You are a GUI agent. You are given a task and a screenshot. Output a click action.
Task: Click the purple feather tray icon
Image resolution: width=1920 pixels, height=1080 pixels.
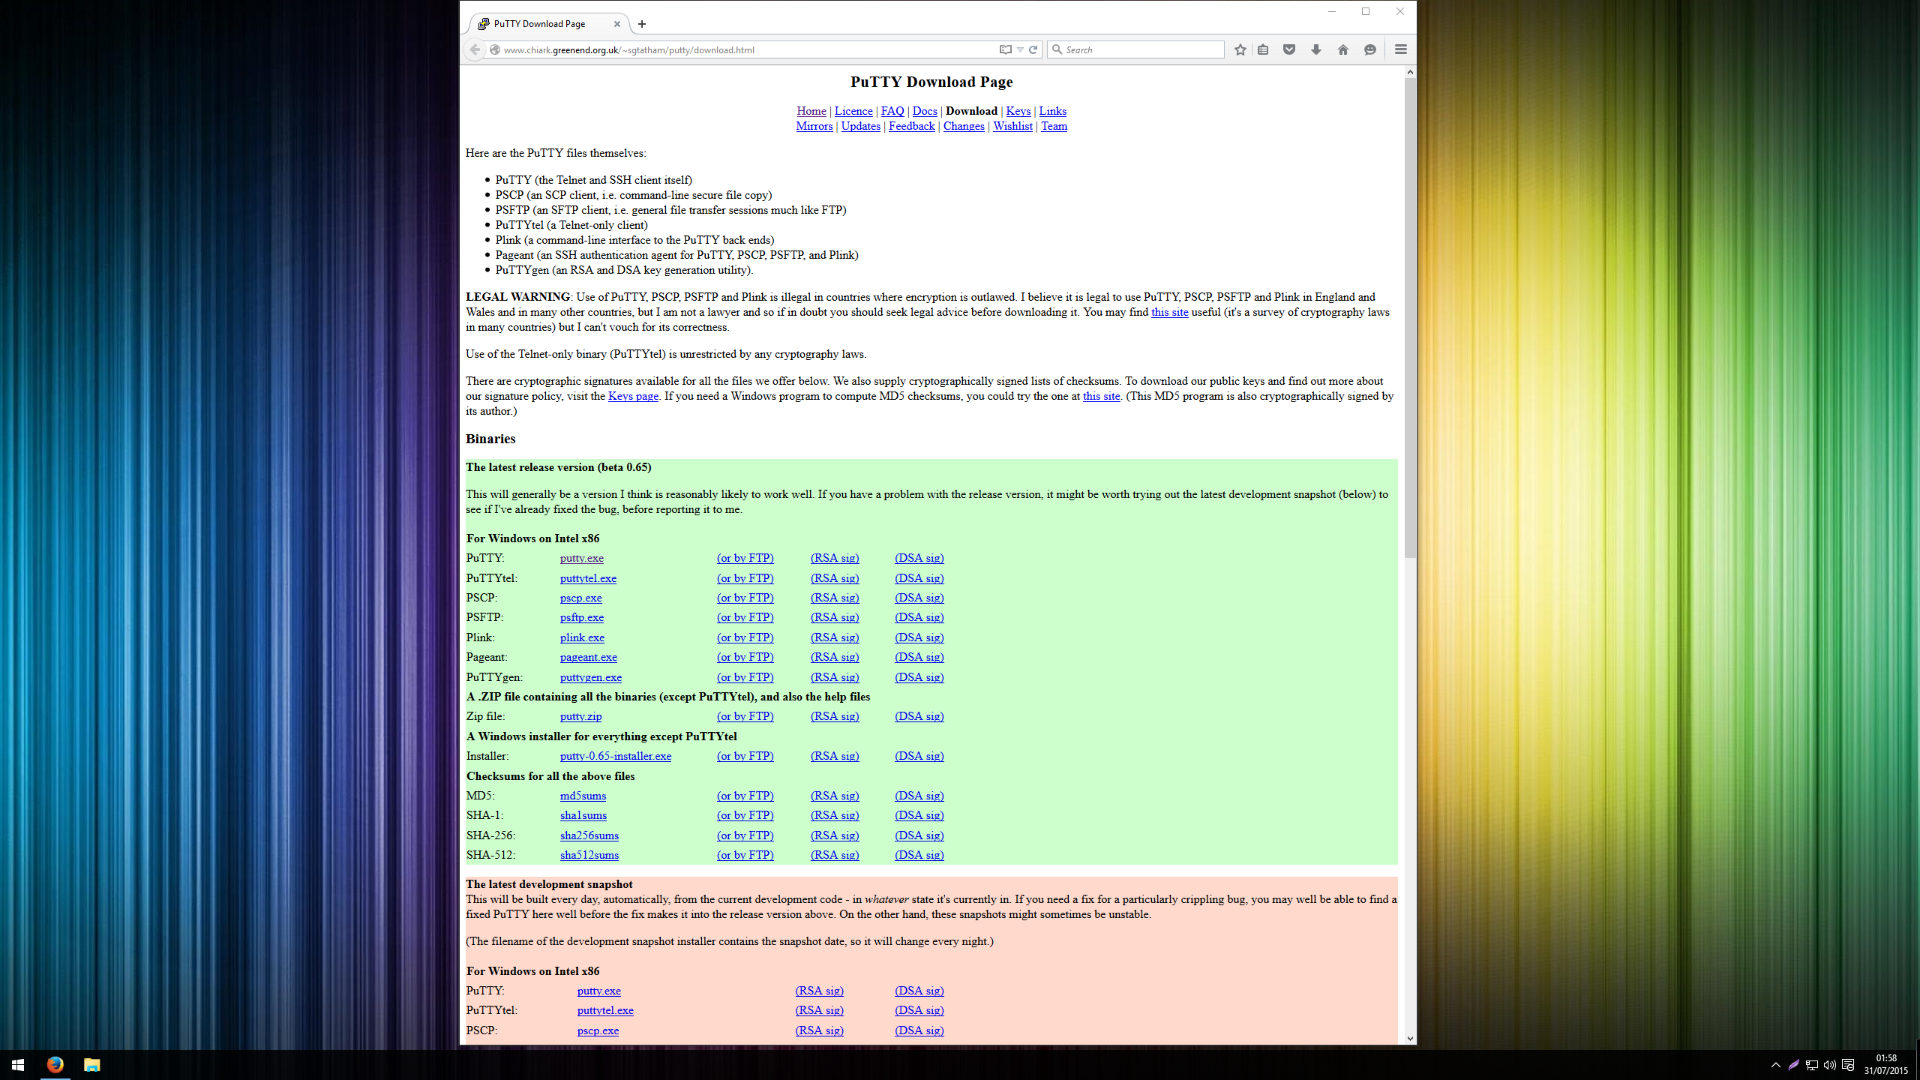coord(1794,1065)
